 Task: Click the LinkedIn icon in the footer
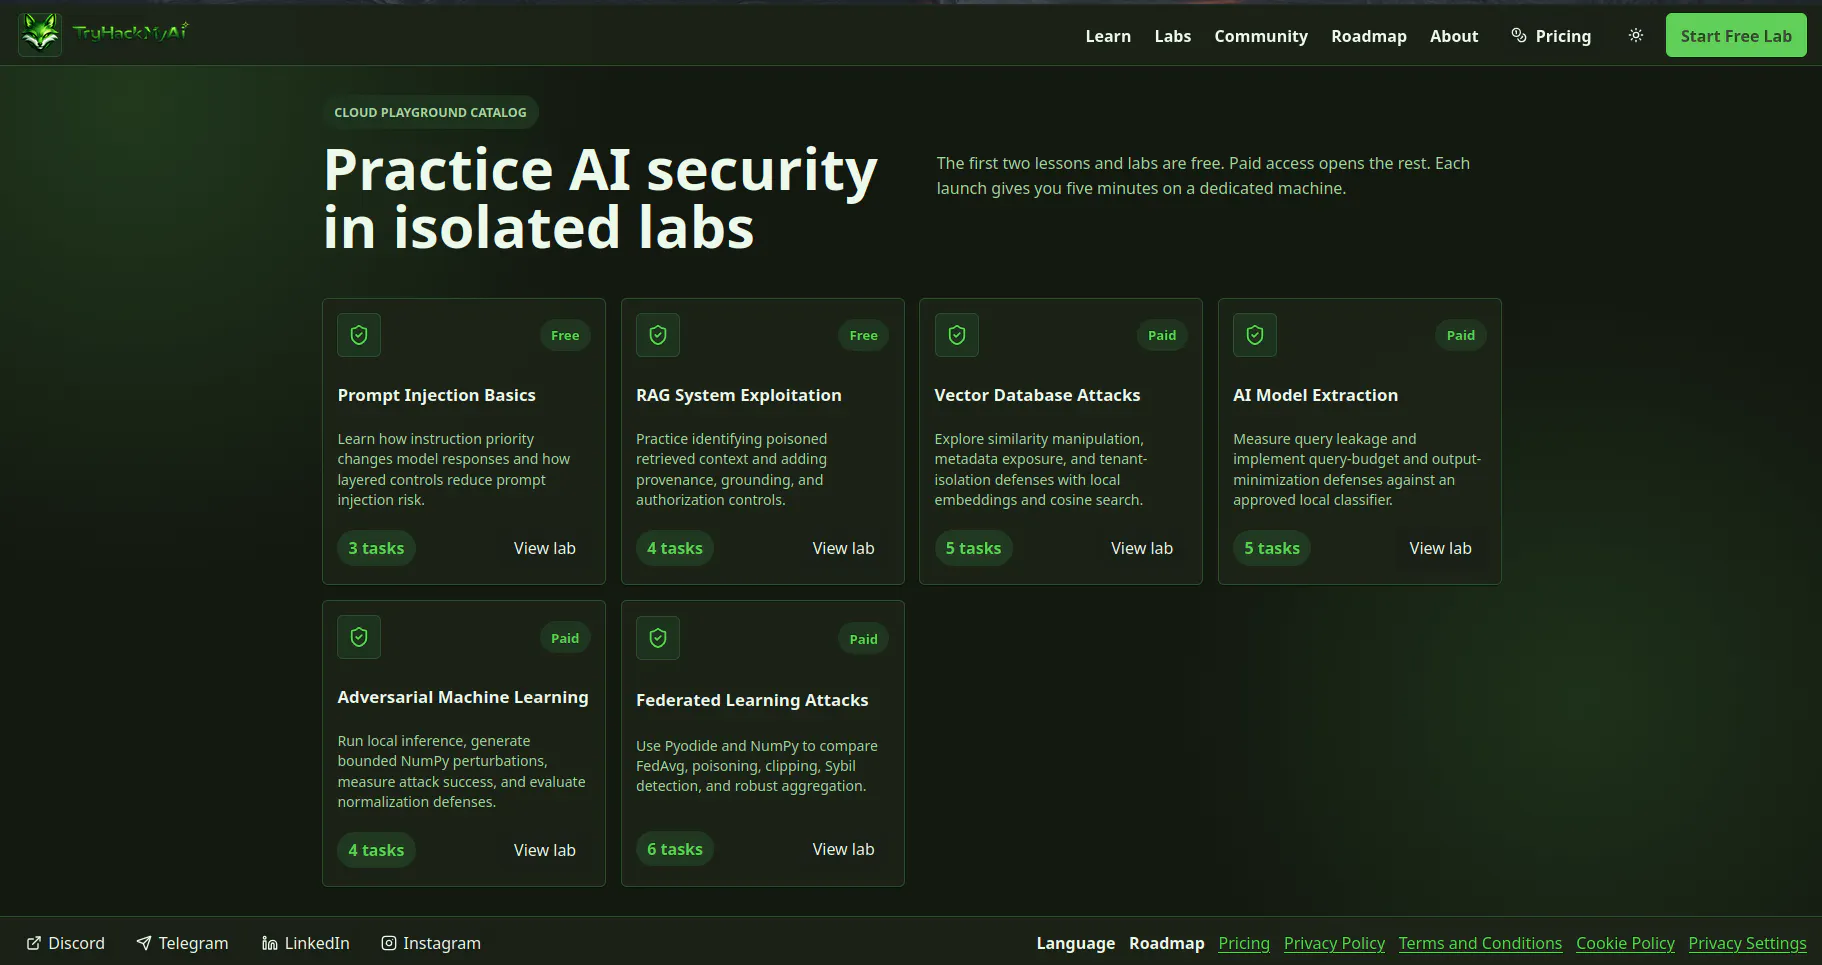click(x=270, y=943)
